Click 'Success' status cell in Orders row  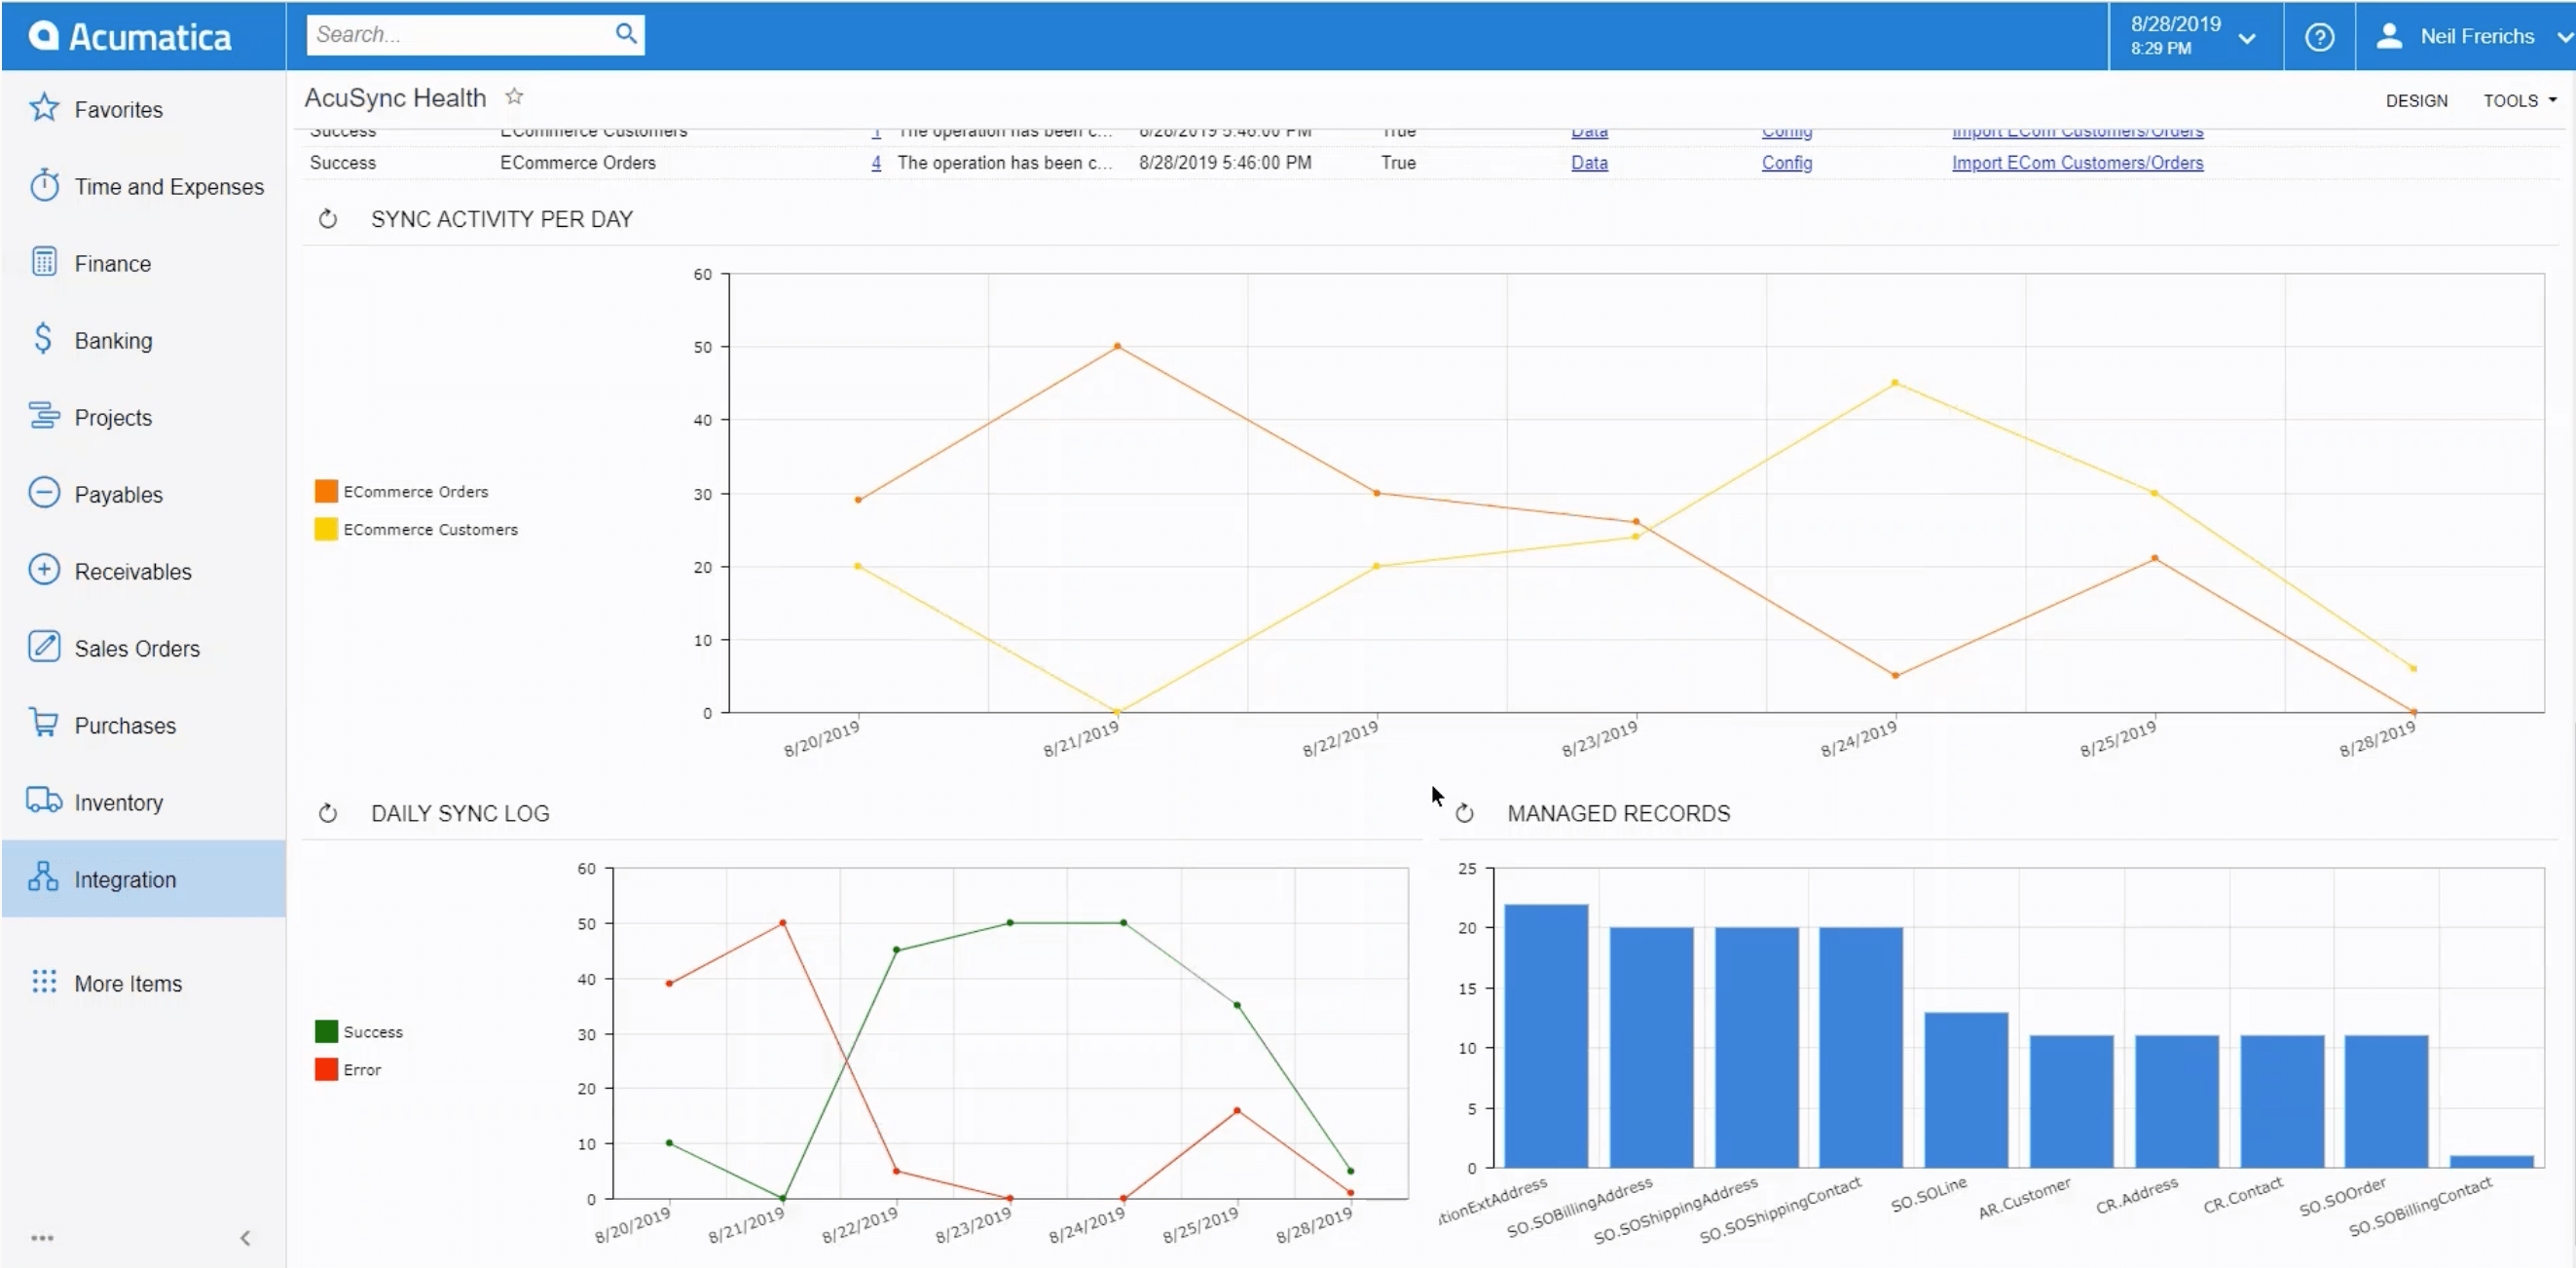point(342,162)
